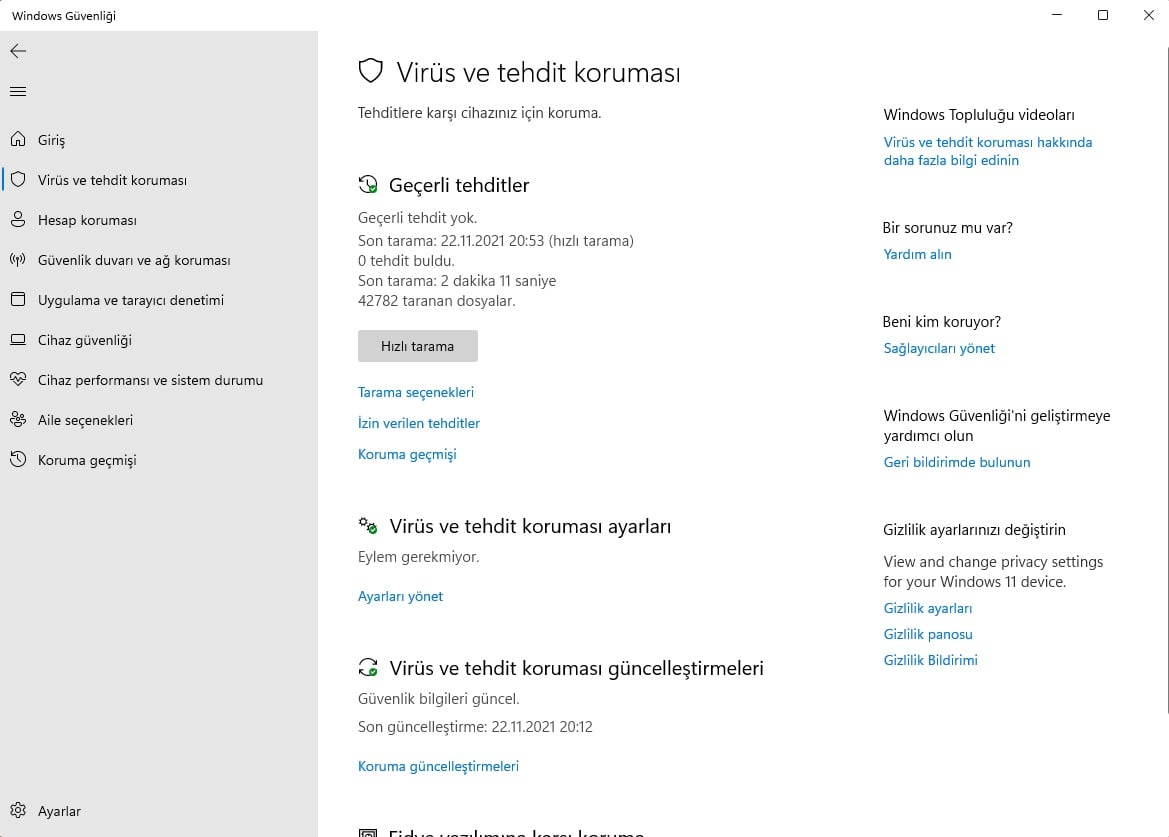Click the refresh icon beside güncelleştirmeleri heading
The height and width of the screenshot is (837, 1169).
pyautogui.click(x=368, y=667)
